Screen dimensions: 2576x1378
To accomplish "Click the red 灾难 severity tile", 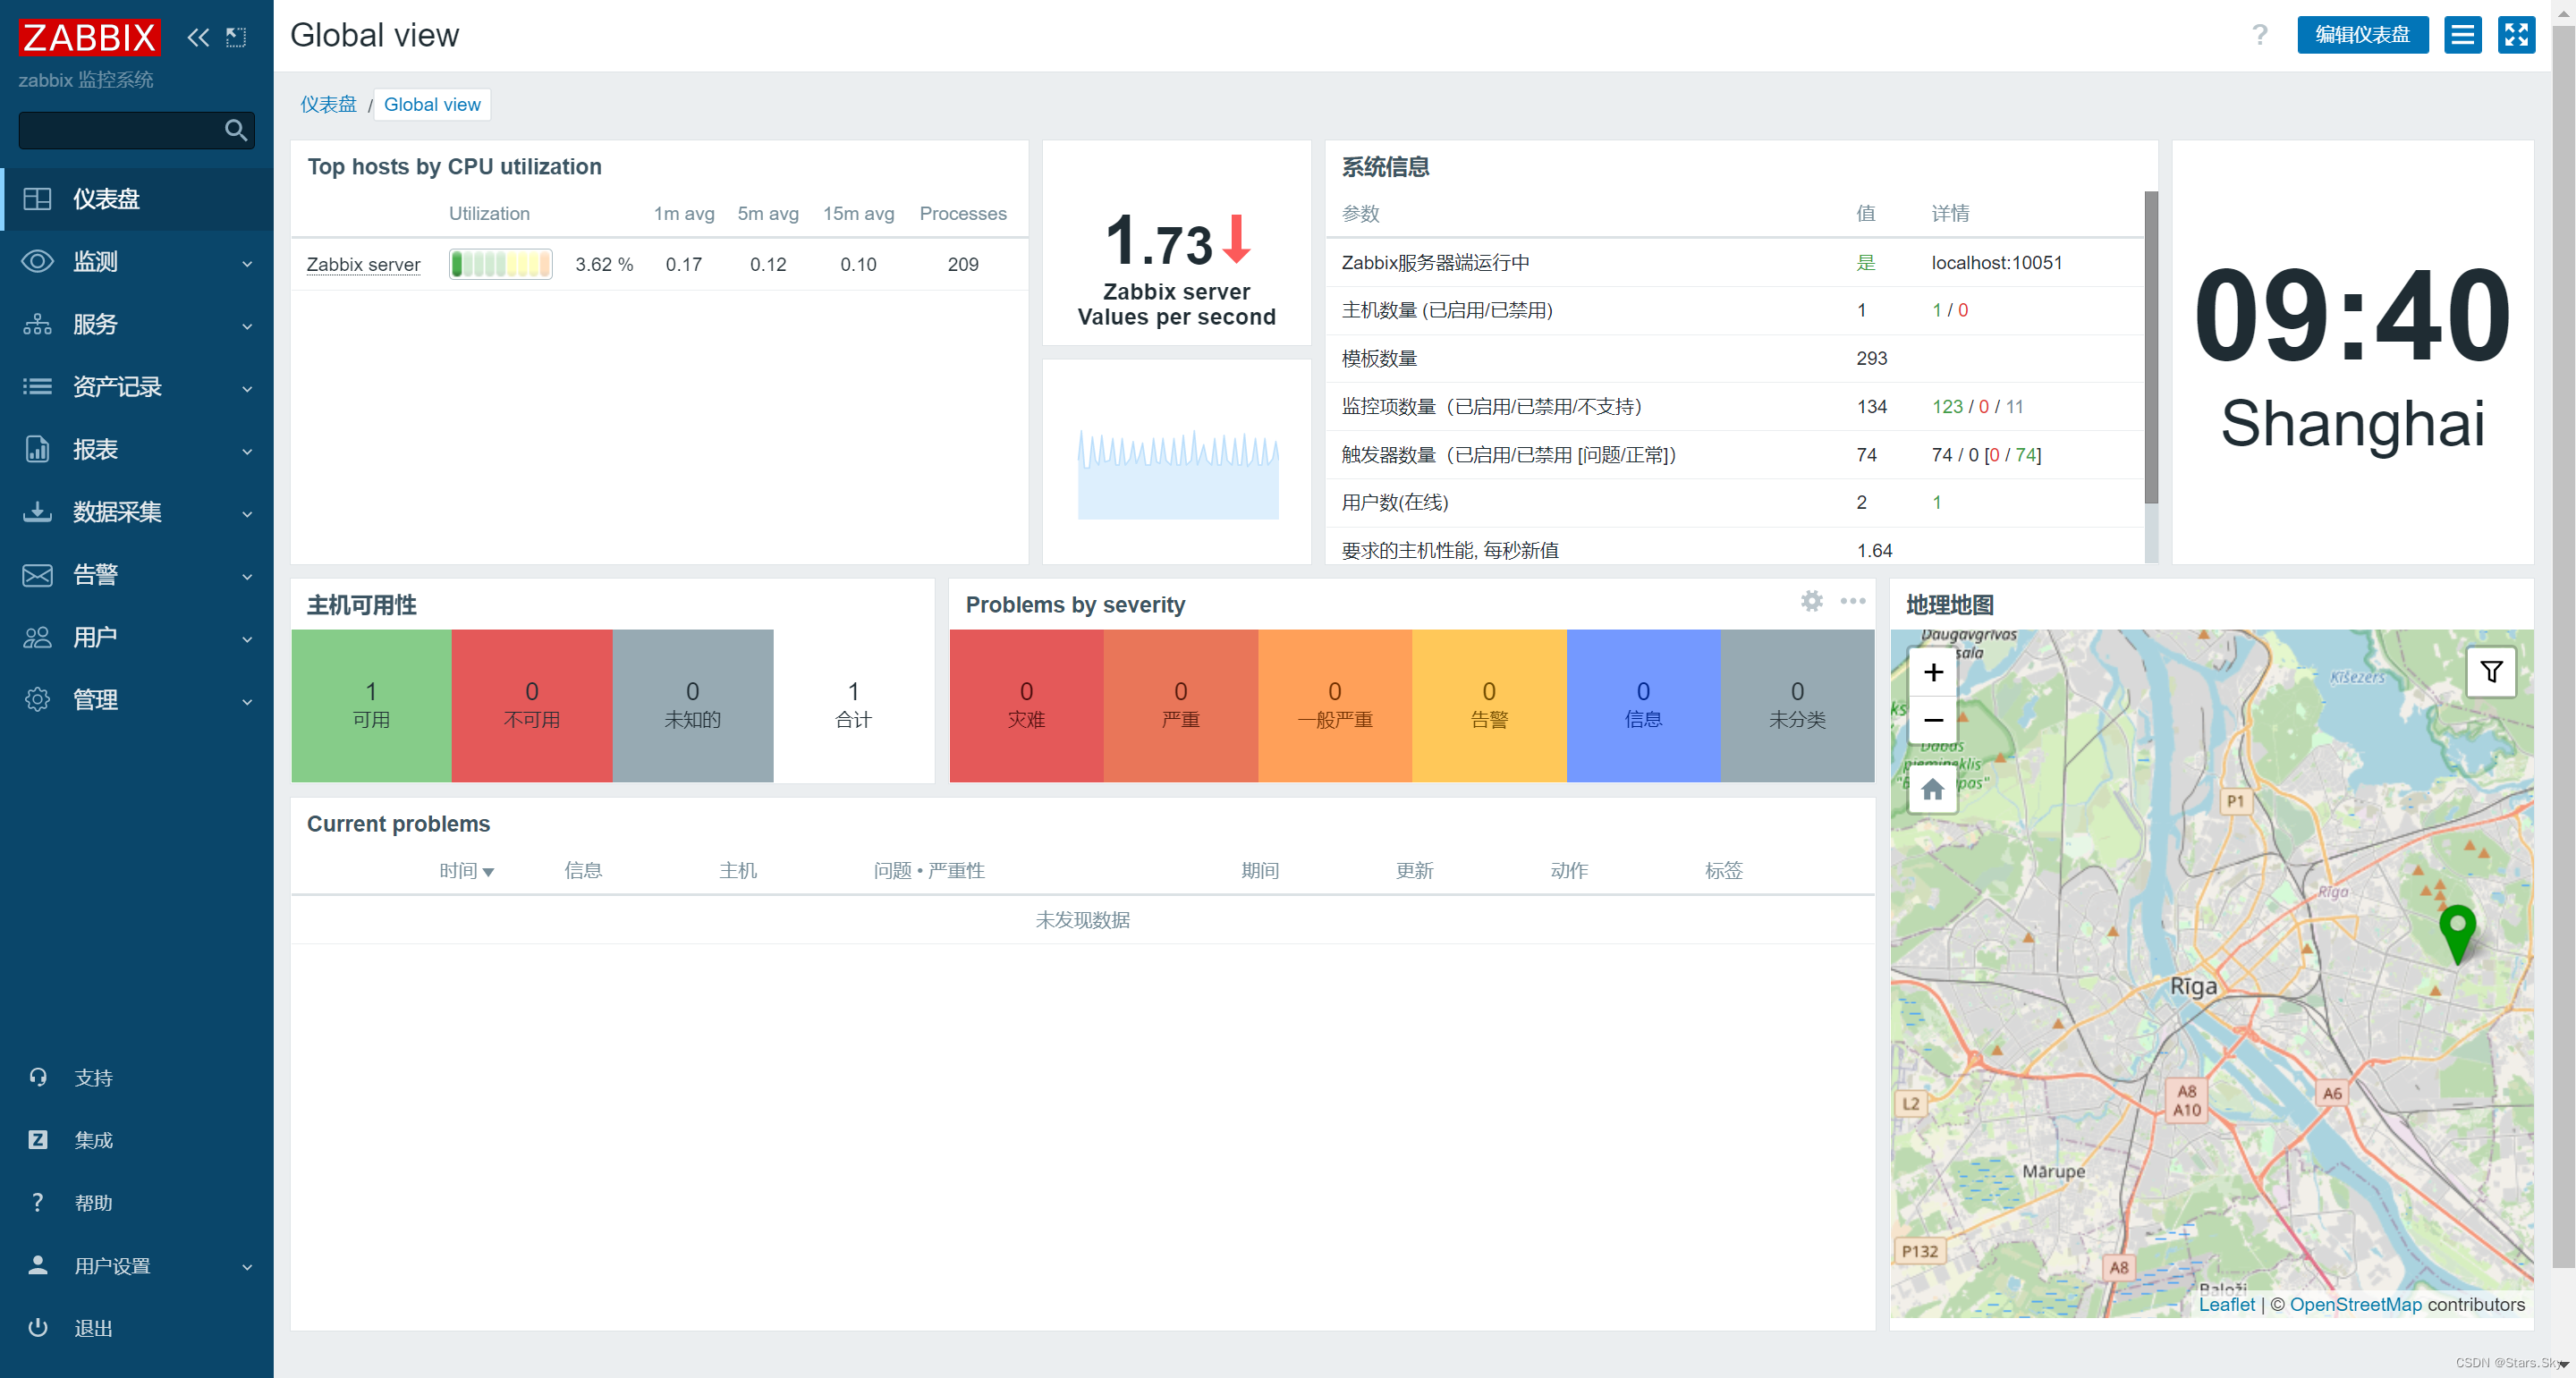I will click(x=1026, y=705).
